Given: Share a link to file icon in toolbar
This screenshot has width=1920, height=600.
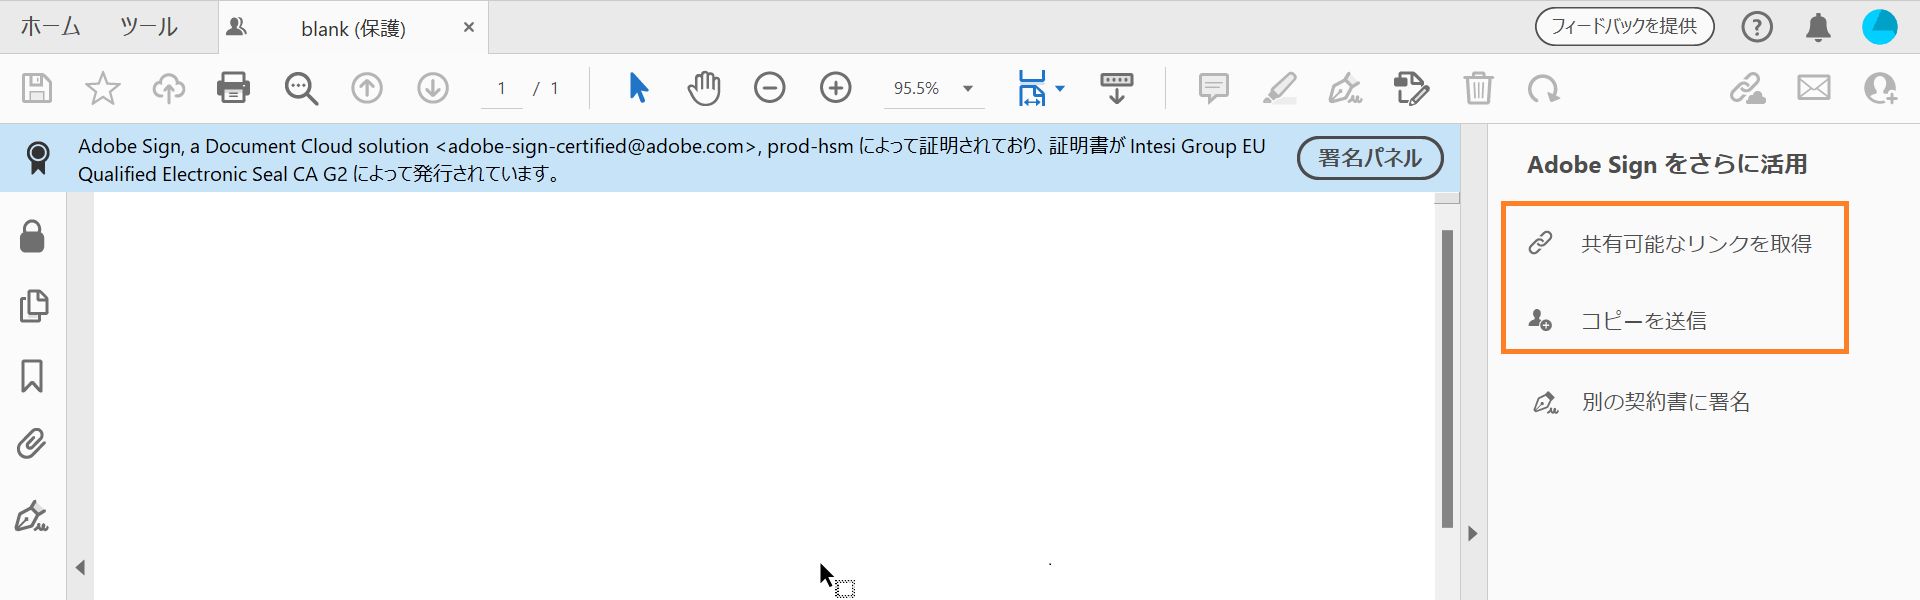Looking at the screenshot, I should coord(1747,88).
